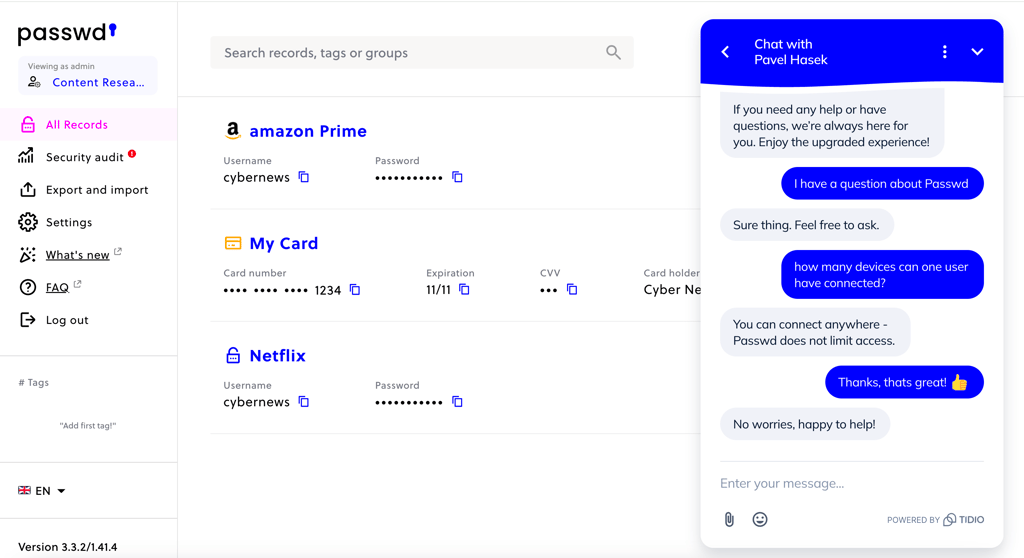
Task: Click the Security audit chart icon
Action: tap(26, 156)
